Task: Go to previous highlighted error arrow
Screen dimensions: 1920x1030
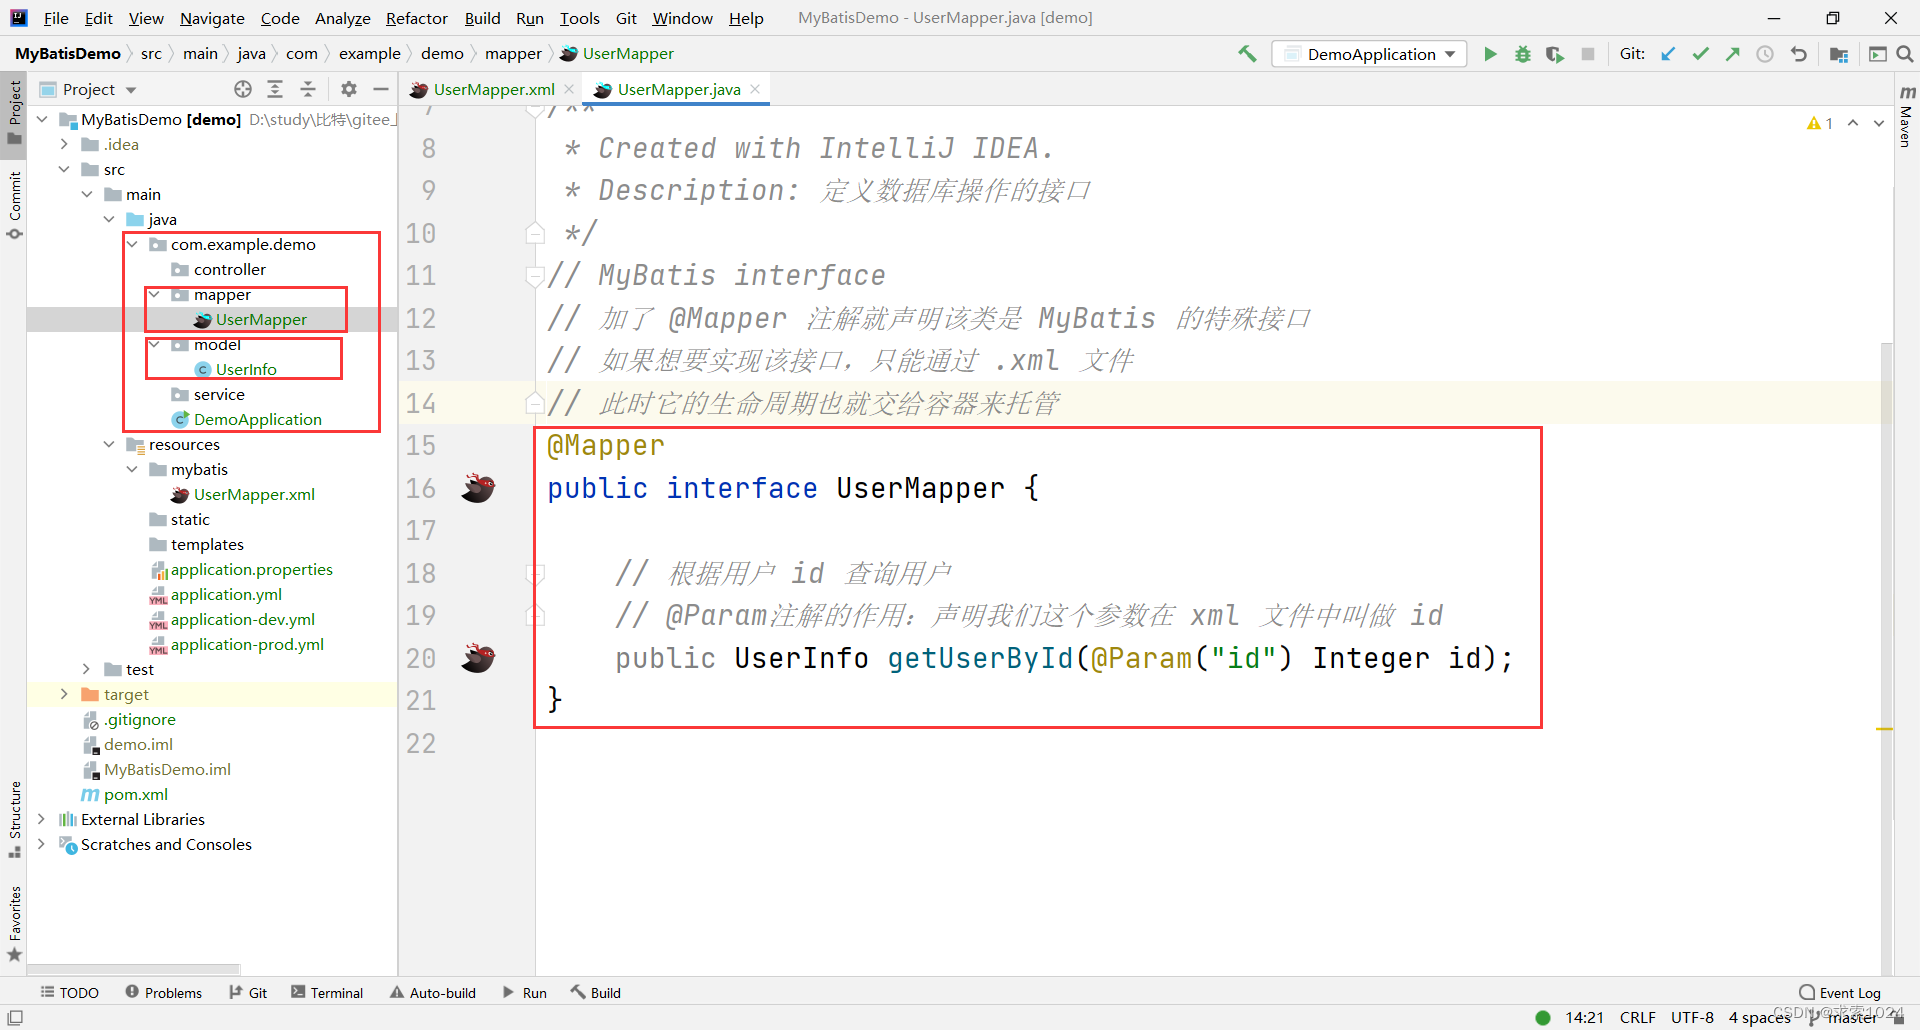Action: click(x=1853, y=123)
